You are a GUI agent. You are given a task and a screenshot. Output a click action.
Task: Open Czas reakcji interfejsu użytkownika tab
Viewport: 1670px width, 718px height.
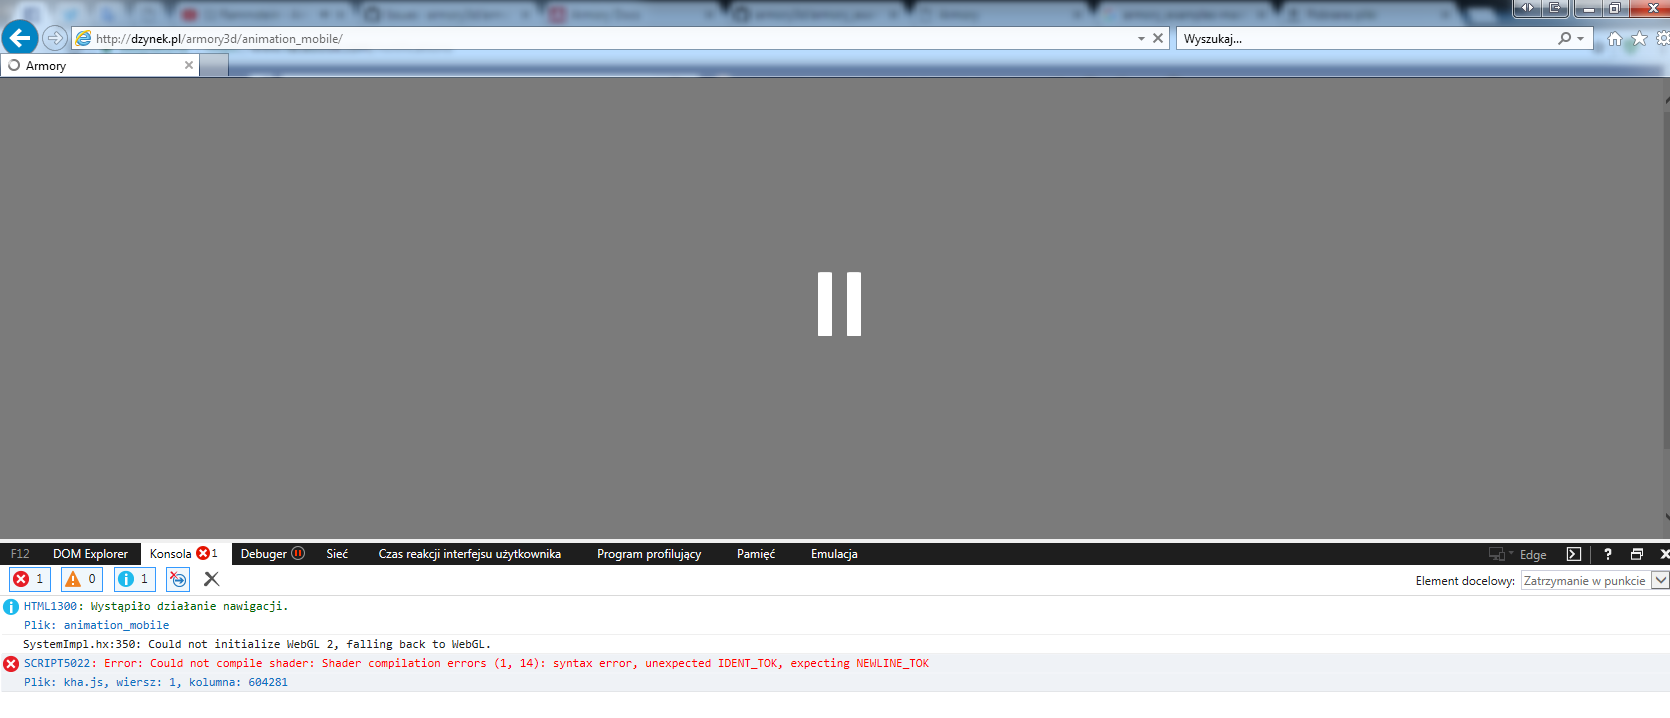469,554
